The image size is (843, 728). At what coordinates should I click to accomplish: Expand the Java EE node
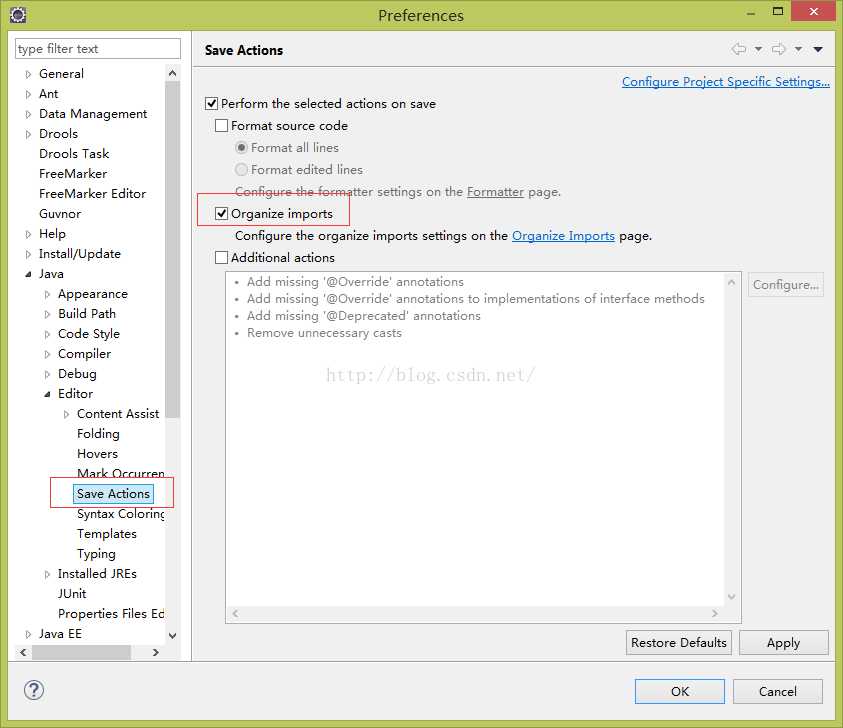point(28,634)
